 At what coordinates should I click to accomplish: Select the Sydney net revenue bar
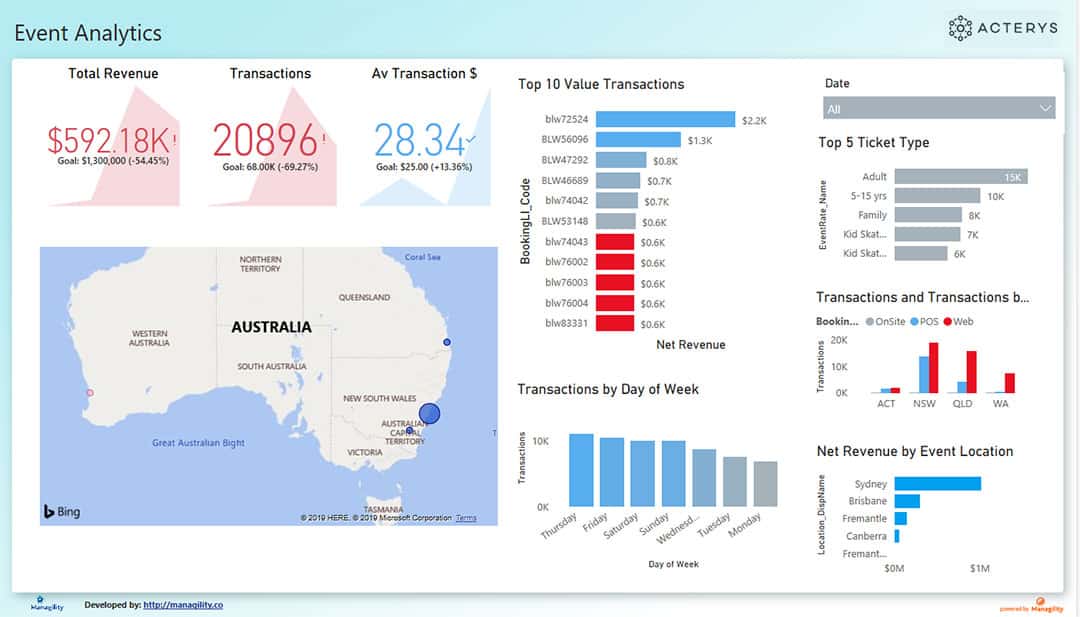click(x=937, y=484)
